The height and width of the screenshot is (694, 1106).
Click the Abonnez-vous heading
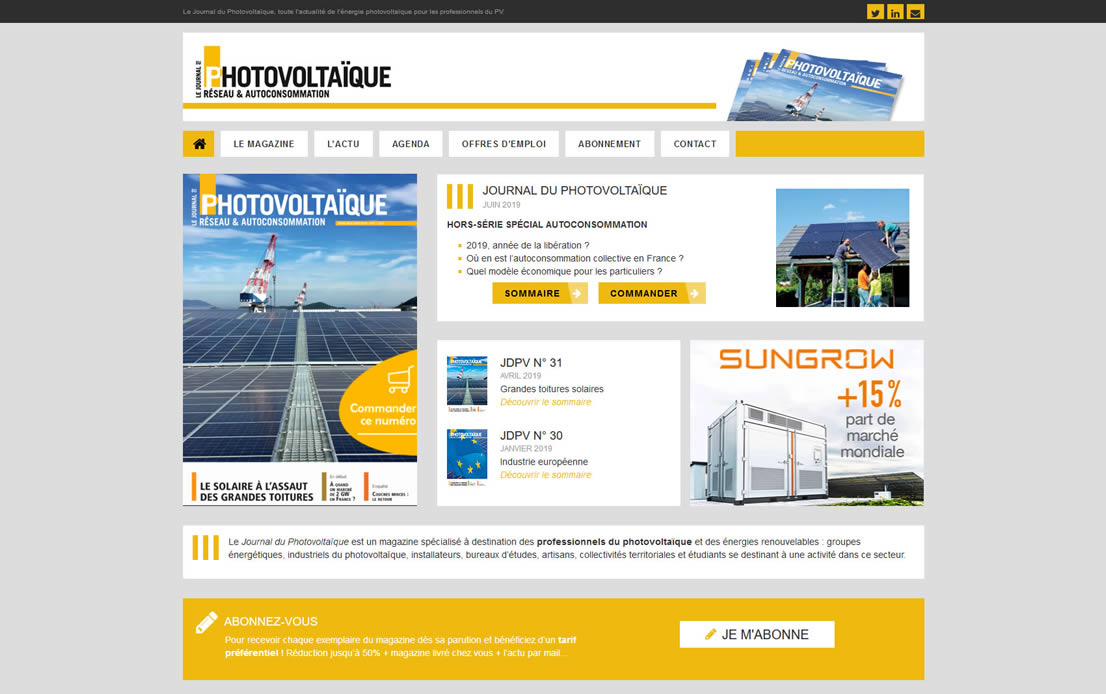[x=271, y=621]
